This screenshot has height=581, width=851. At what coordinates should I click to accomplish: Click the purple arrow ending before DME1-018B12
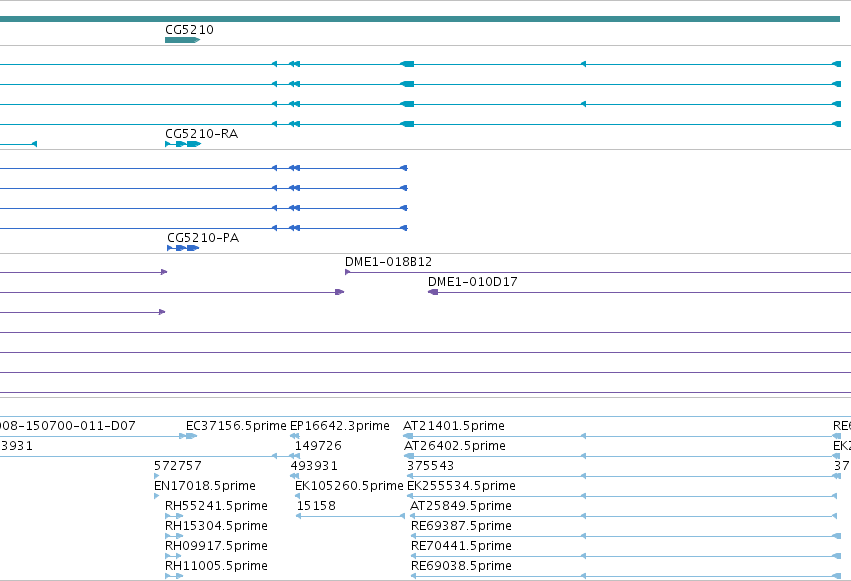[x=340, y=292]
